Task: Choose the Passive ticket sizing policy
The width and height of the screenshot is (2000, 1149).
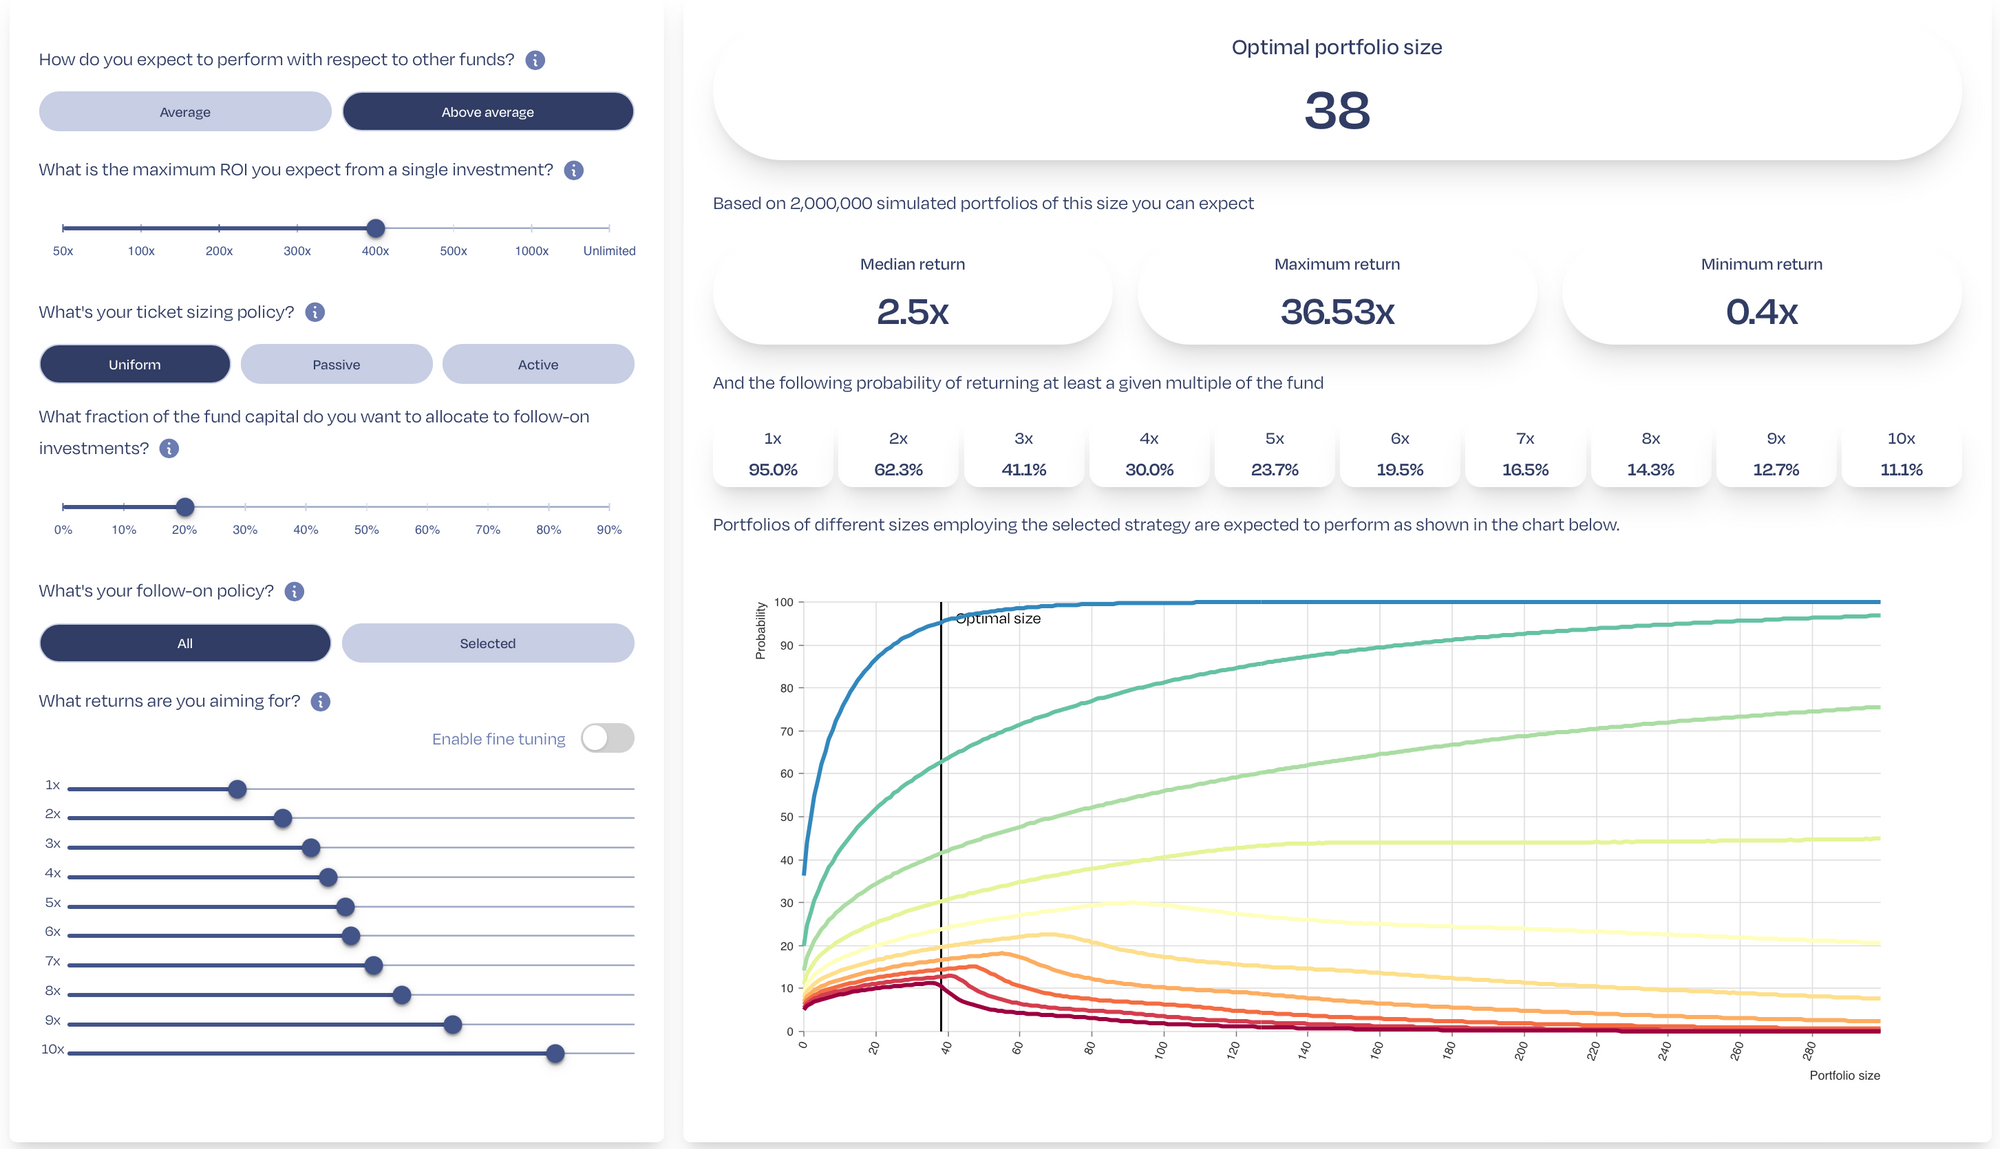Action: point(336,364)
